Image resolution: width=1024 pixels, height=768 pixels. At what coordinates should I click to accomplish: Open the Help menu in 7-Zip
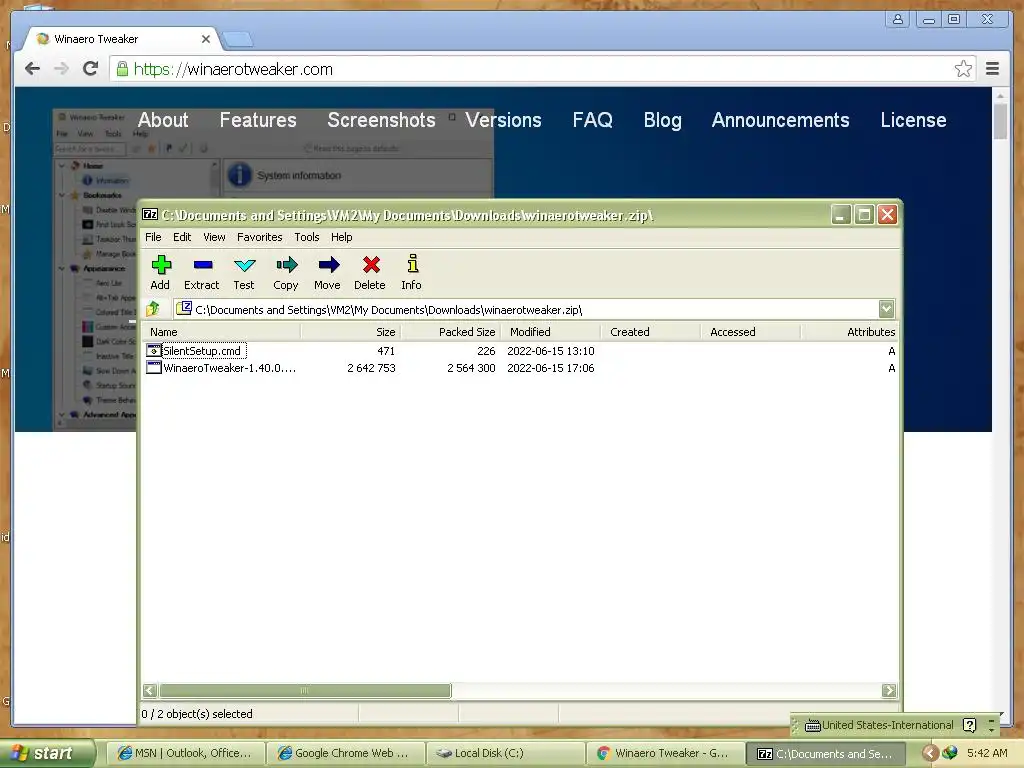(x=342, y=237)
